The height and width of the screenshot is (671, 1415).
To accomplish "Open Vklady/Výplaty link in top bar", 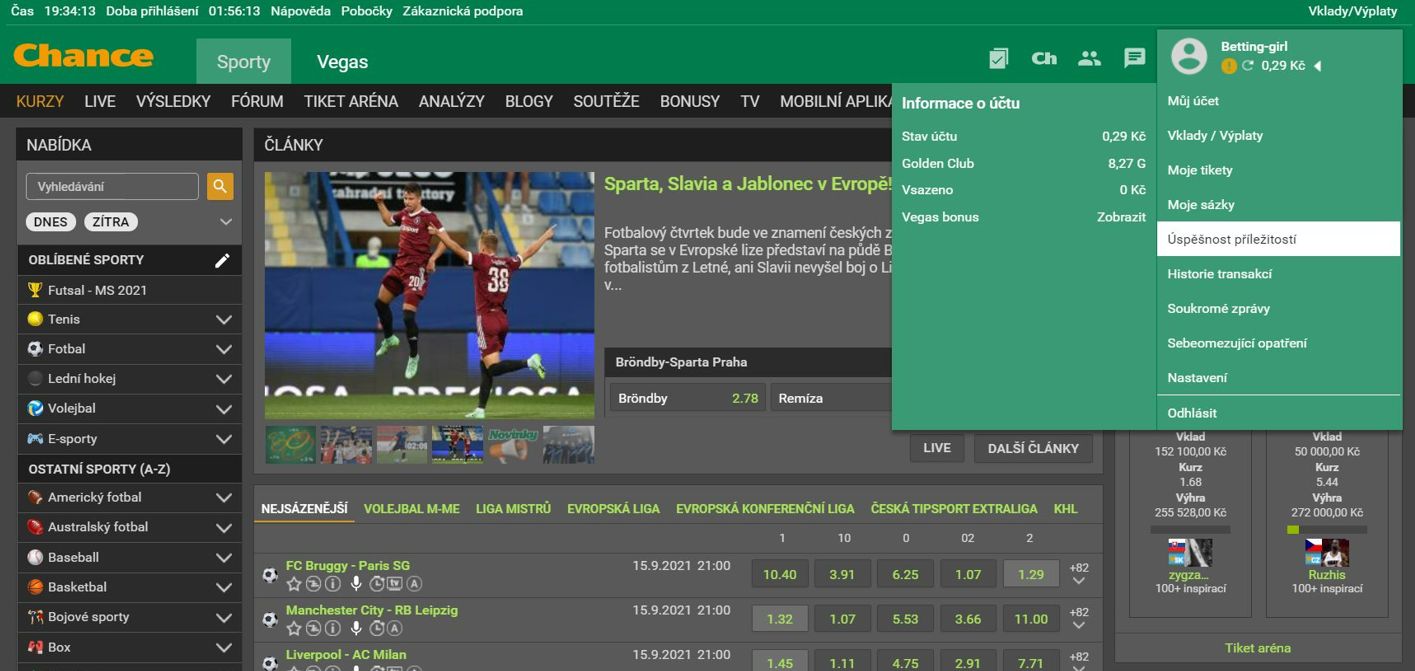I will click(x=1352, y=11).
